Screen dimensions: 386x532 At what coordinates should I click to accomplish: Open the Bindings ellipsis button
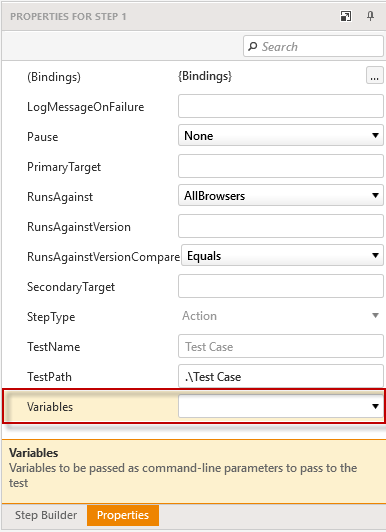tap(374, 75)
